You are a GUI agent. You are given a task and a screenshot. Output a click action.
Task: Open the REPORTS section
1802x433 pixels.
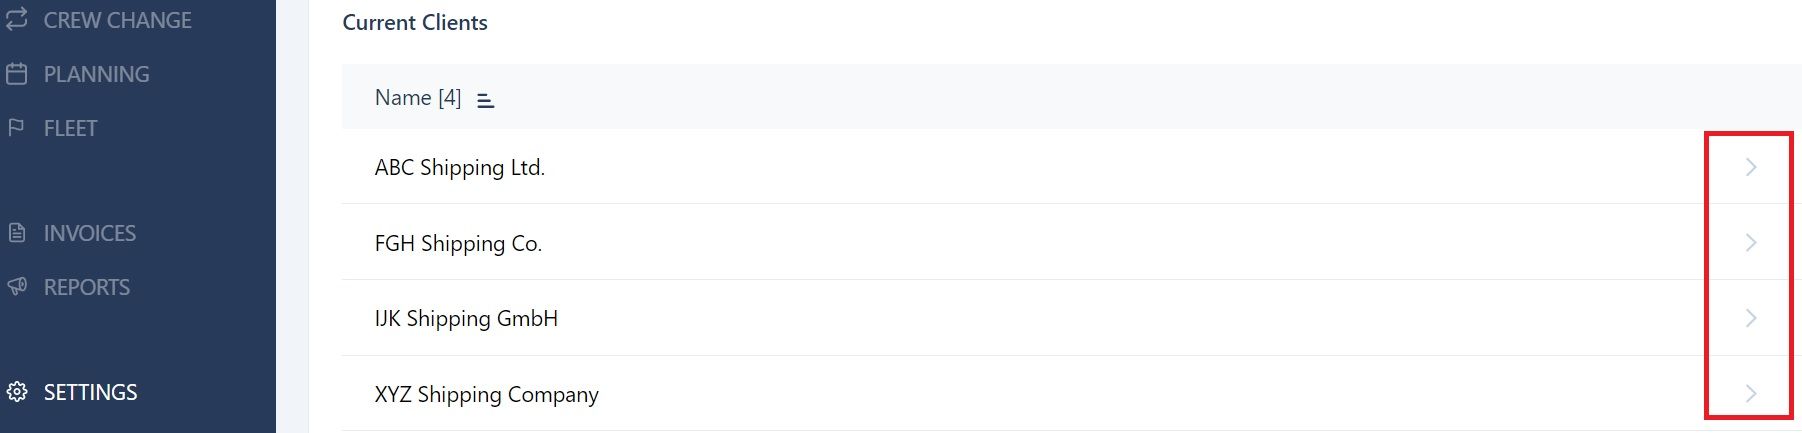click(x=87, y=287)
